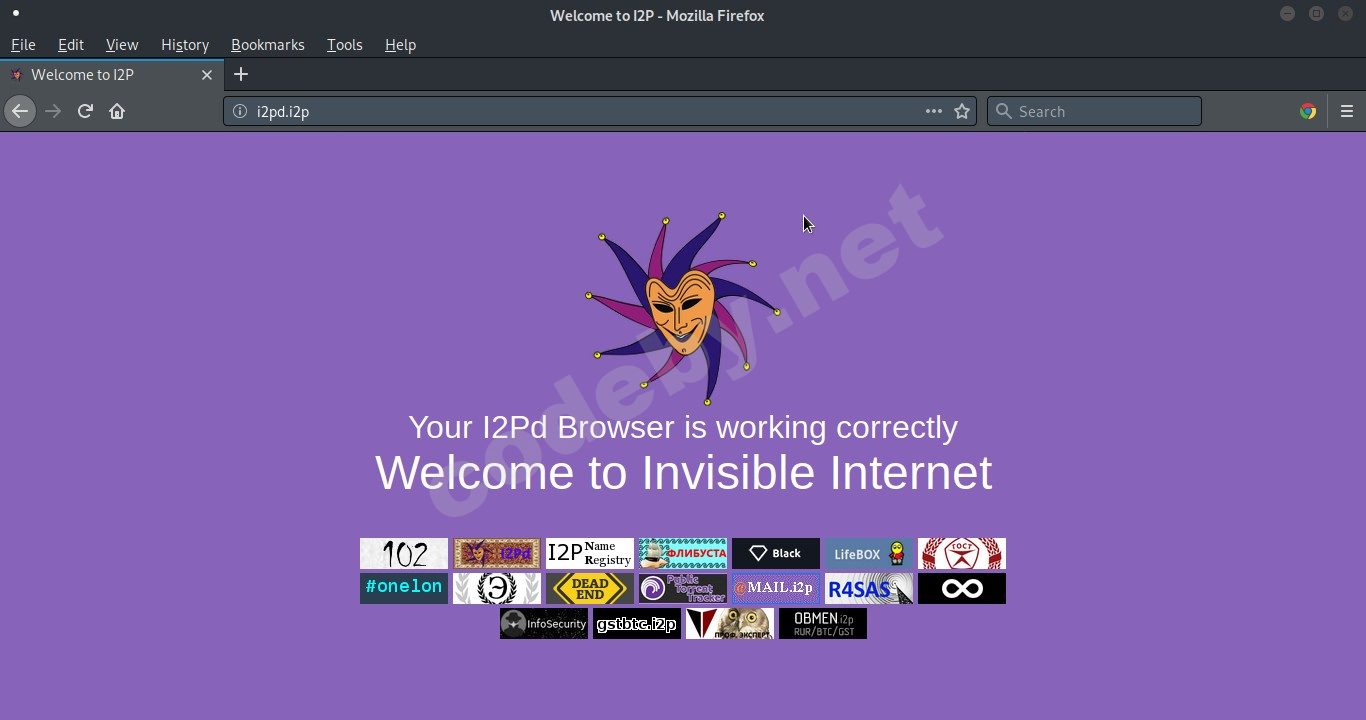
Task: Open the OBMEN i2p exchange banner
Action: coord(823,623)
